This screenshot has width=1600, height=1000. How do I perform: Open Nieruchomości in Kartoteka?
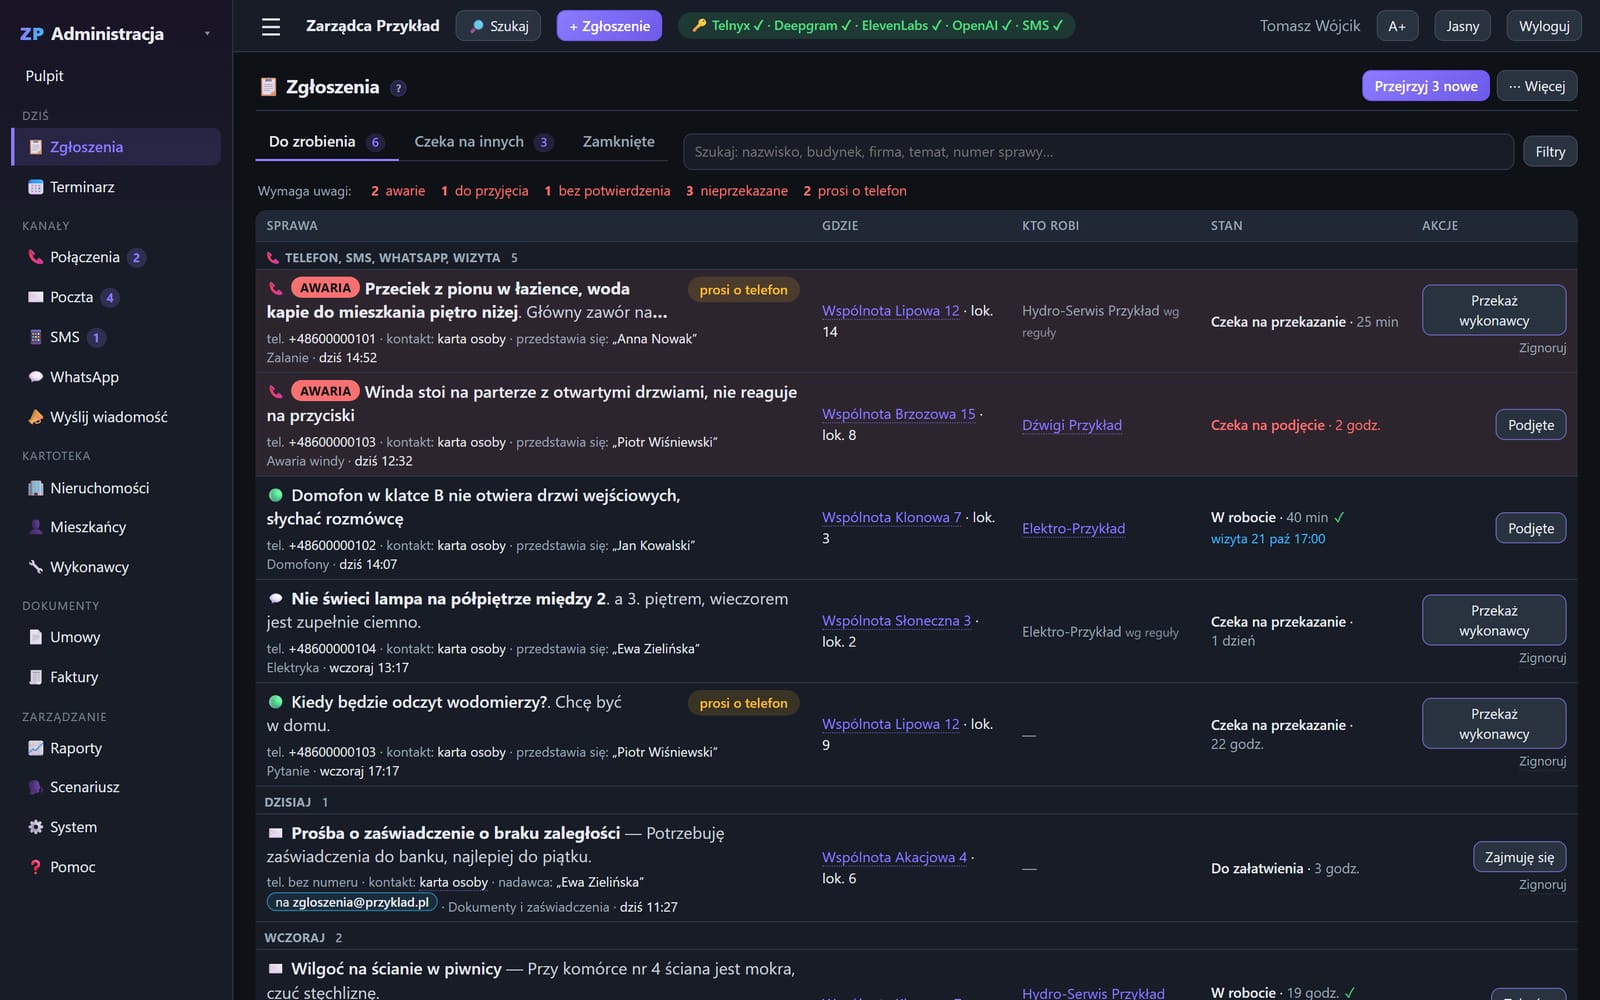tap(116, 488)
